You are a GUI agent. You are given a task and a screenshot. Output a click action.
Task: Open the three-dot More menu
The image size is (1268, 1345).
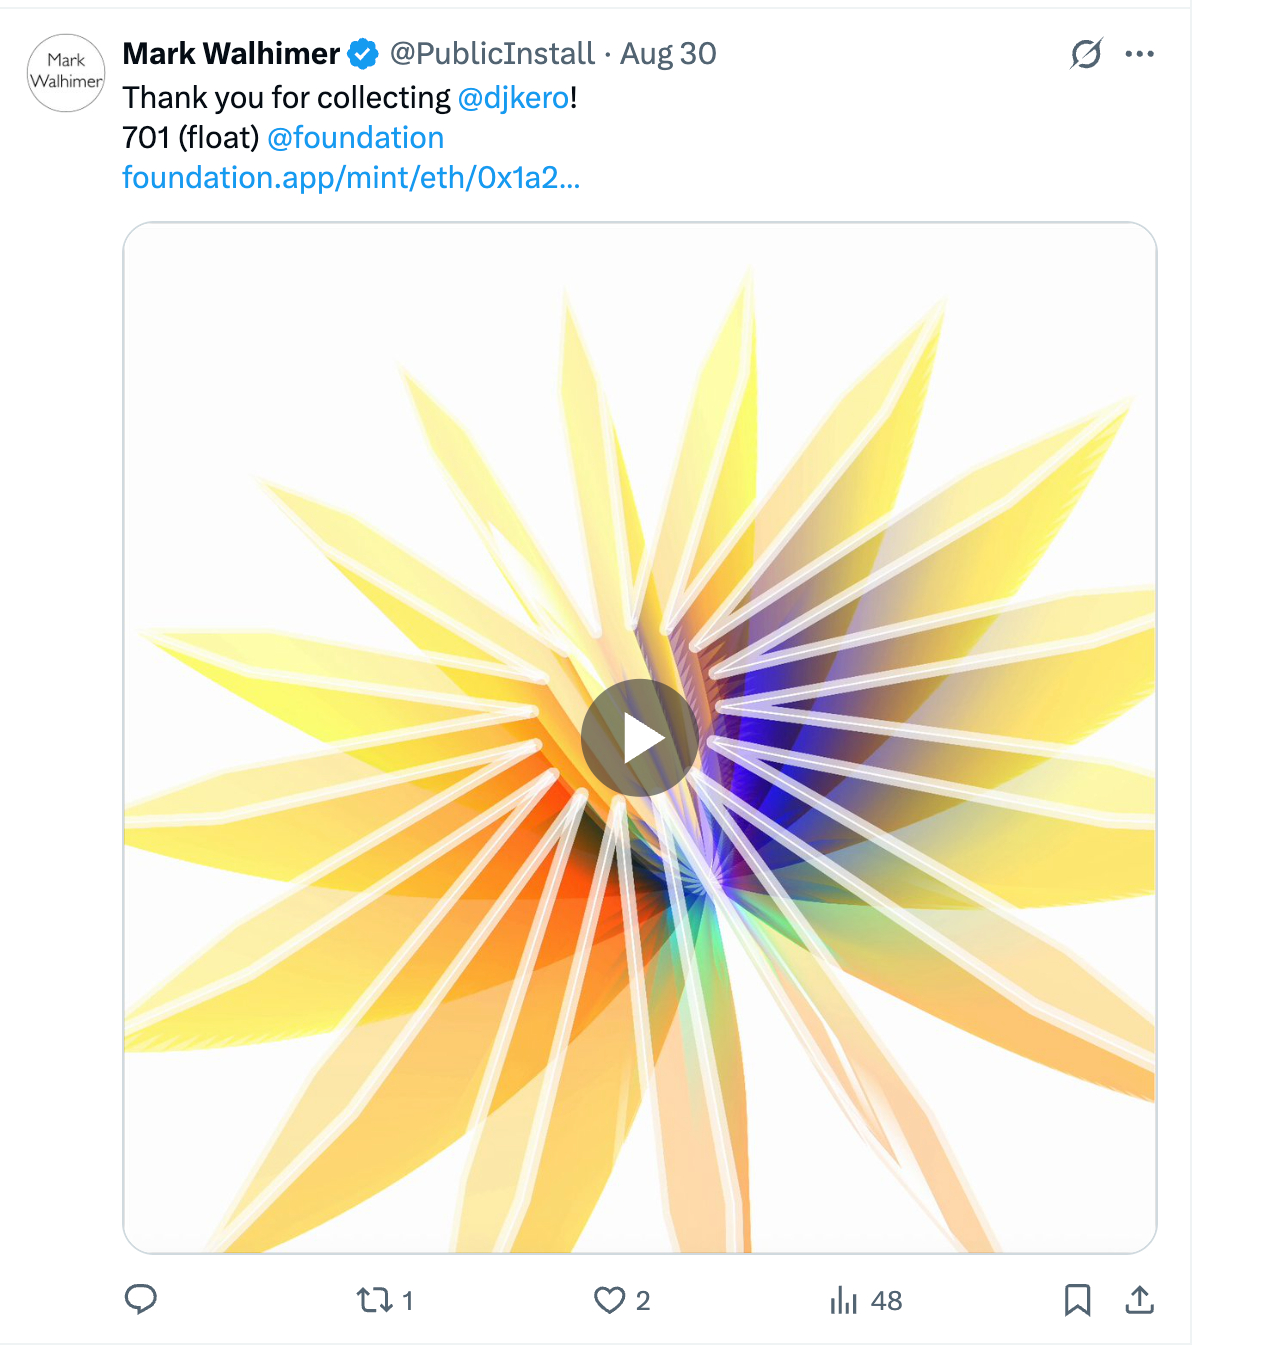point(1139,54)
